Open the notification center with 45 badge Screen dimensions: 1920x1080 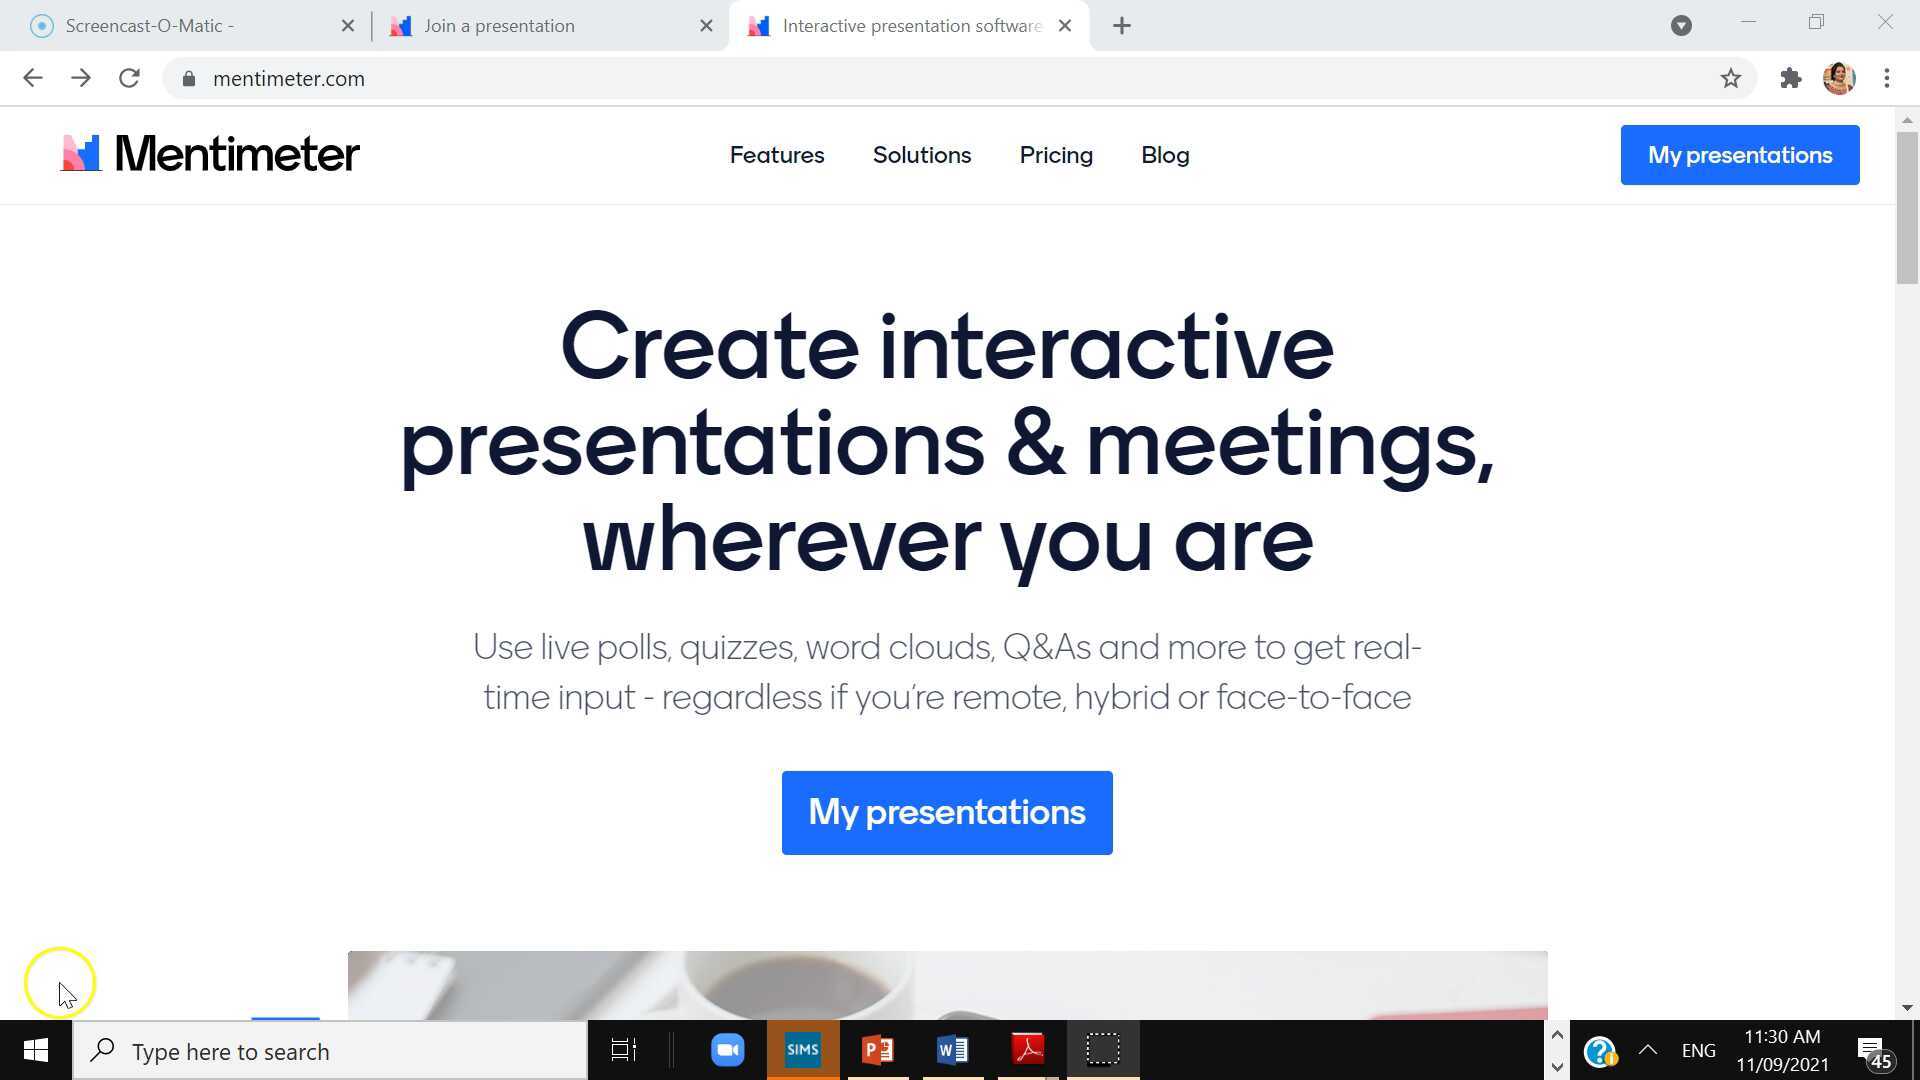pyautogui.click(x=1874, y=1051)
